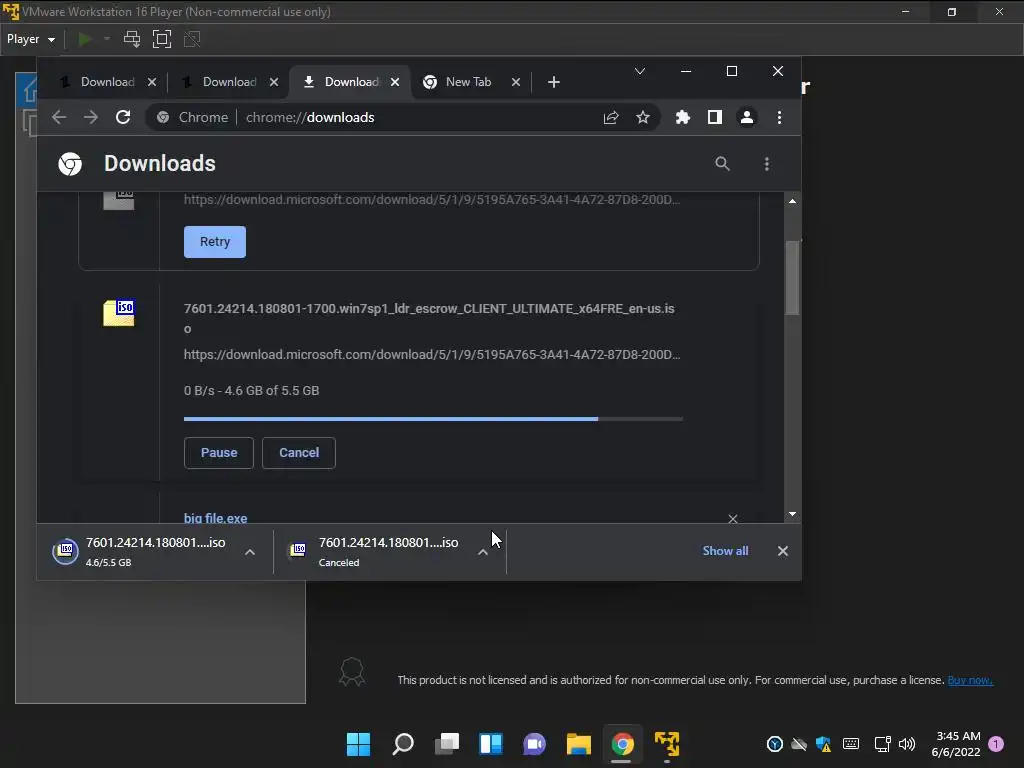Click the downloads page scrollbar thumb
Image resolution: width=1024 pixels, height=768 pixels.
[792, 278]
